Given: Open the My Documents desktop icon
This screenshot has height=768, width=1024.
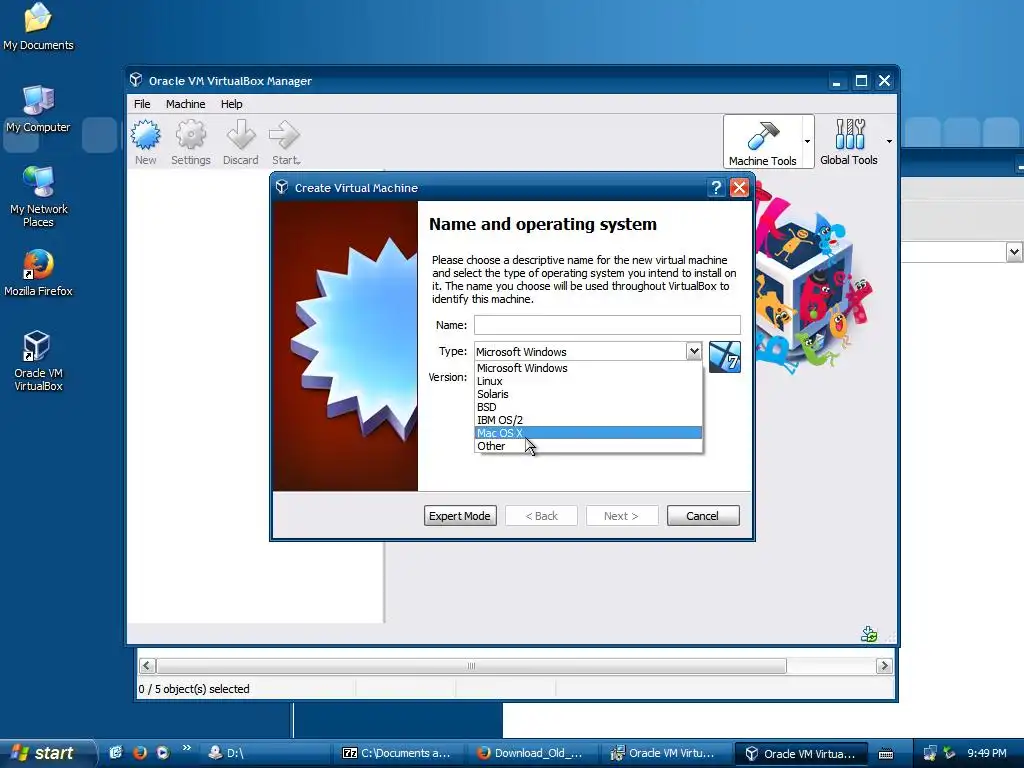Looking at the screenshot, I should coord(38,27).
